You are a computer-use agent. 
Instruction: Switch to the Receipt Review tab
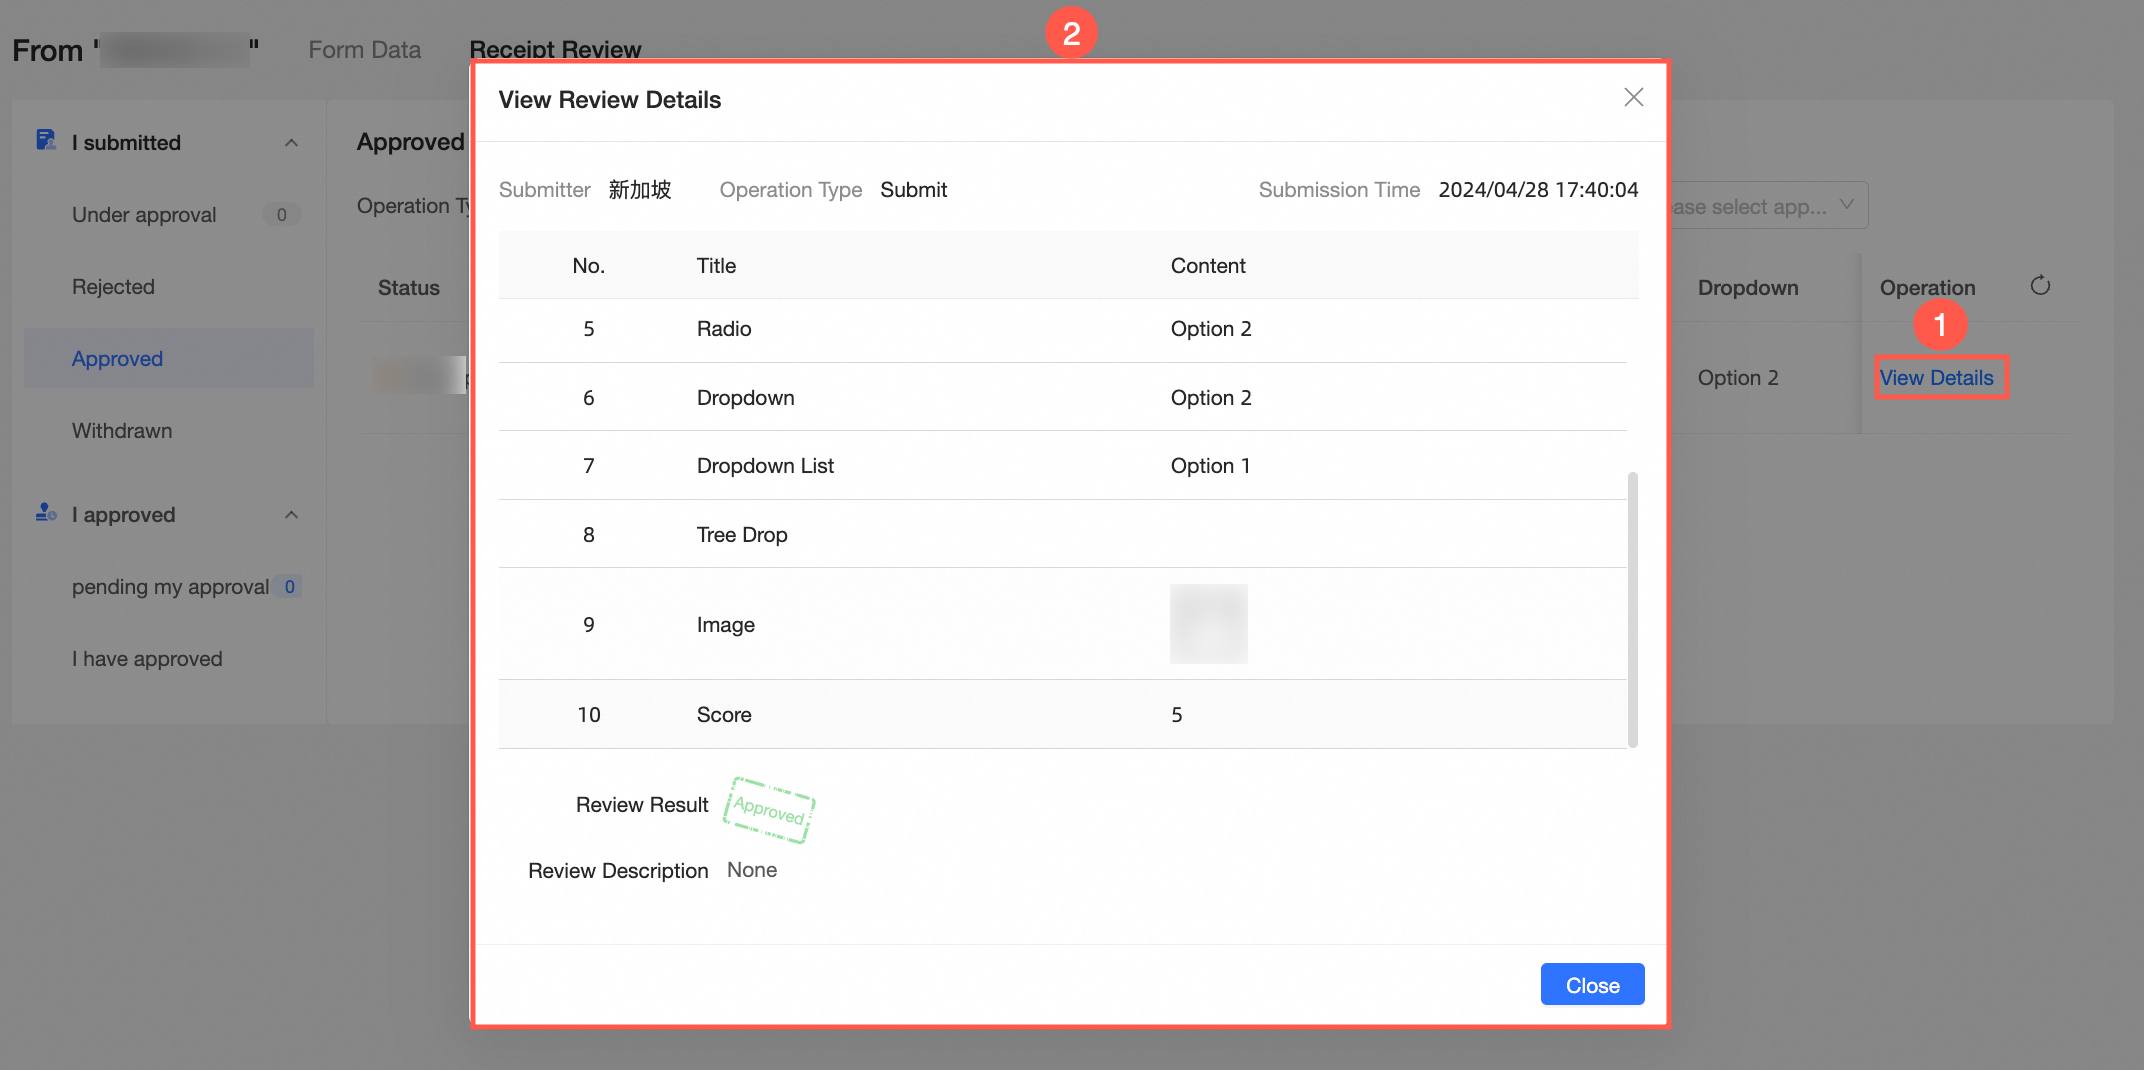tap(555, 50)
